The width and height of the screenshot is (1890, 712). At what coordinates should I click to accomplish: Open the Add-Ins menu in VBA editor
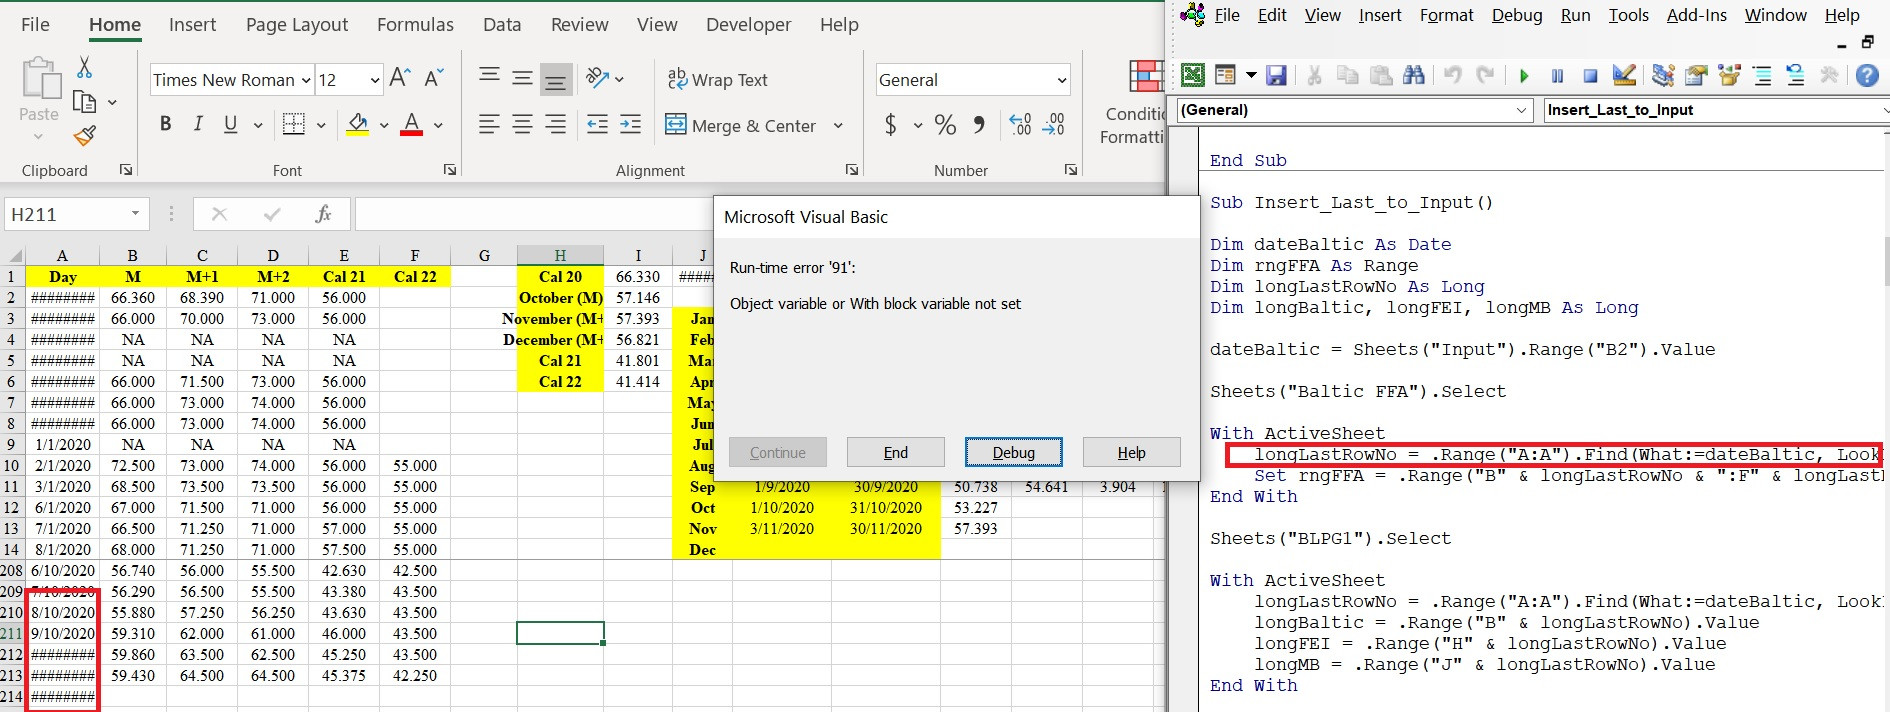(x=1697, y=15)
